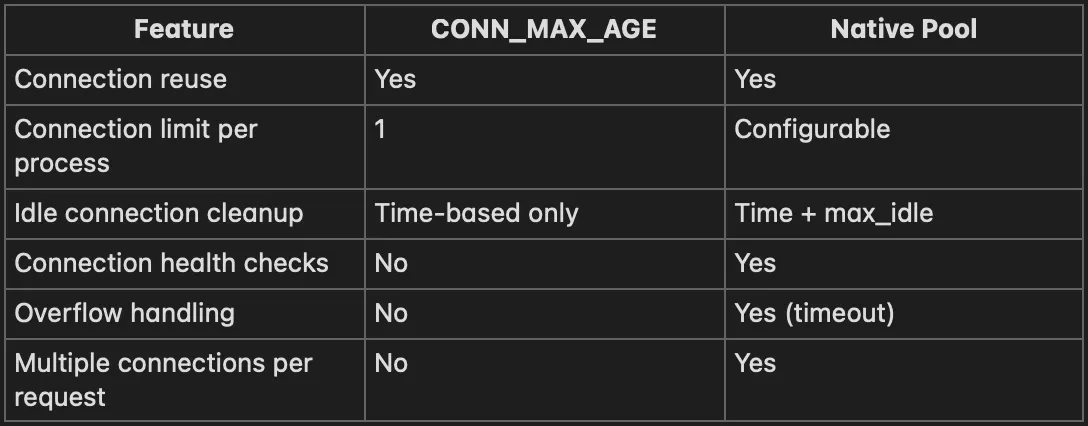Screen dimensions: 1088x426
Task: Select the Connection reuse row label
Action: pos(121,79)
